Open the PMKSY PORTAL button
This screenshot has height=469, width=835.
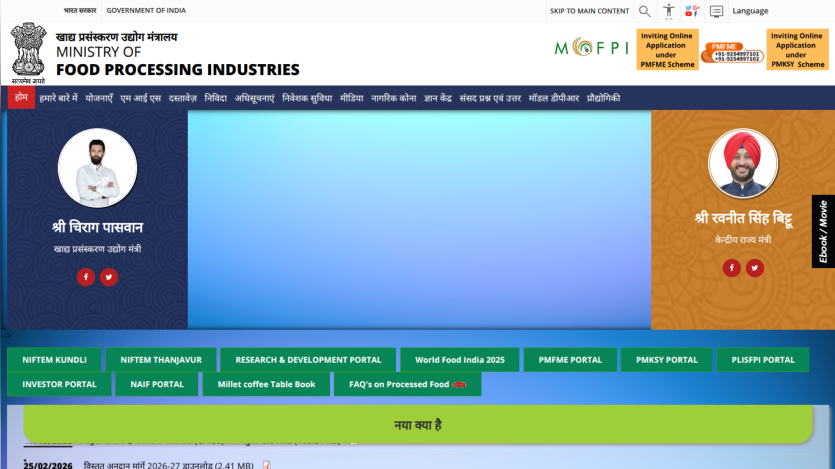667,360
